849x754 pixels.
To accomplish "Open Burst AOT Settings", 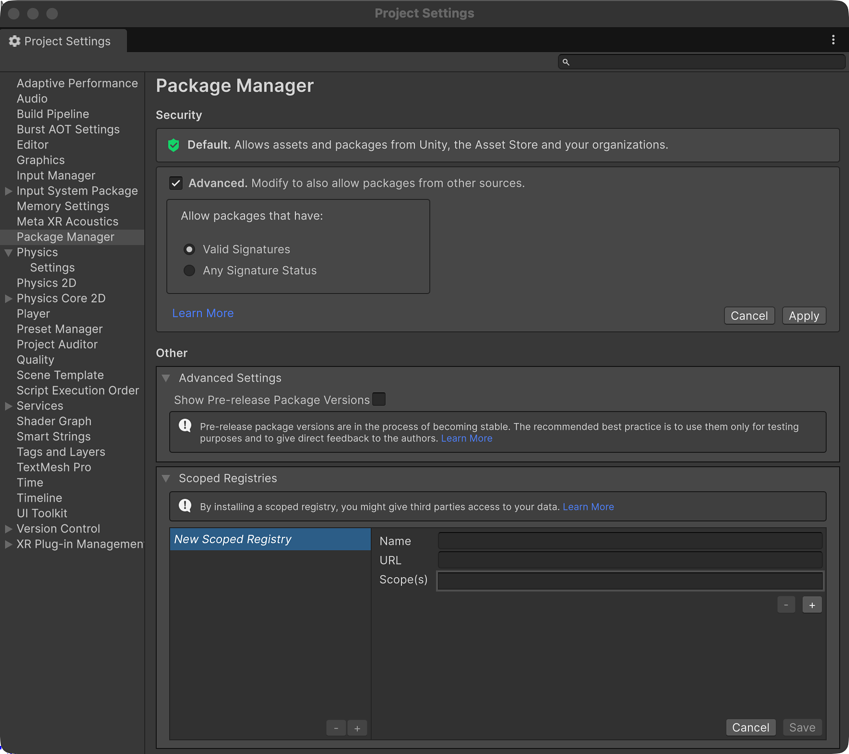I will pos(68,129).
